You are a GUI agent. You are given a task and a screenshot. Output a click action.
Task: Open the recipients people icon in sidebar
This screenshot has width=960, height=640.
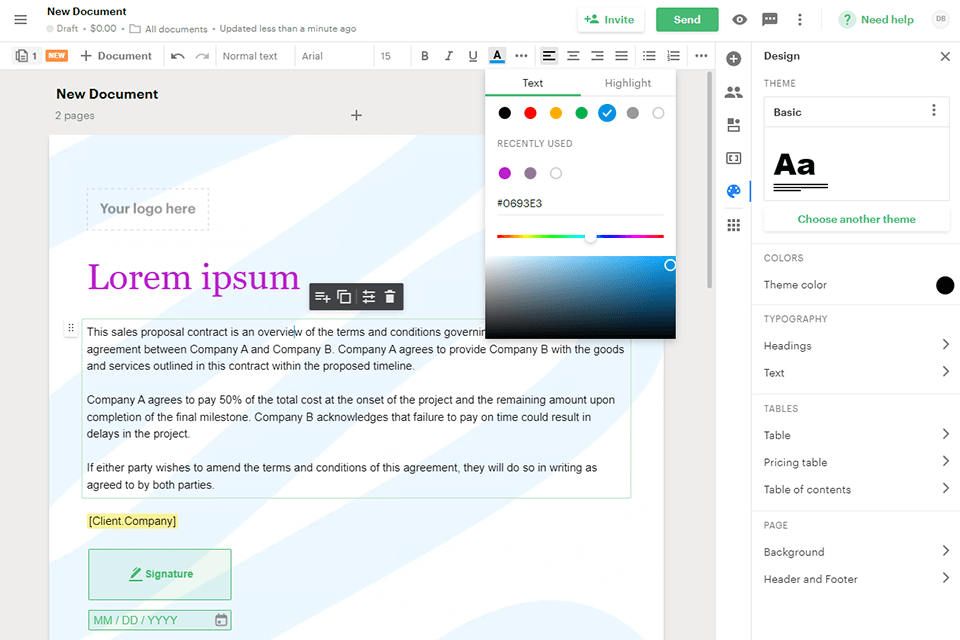(733, 92)
